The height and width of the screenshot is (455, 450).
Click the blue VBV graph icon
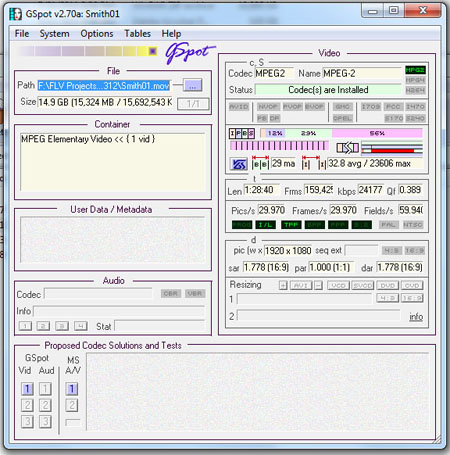[239, 164]
